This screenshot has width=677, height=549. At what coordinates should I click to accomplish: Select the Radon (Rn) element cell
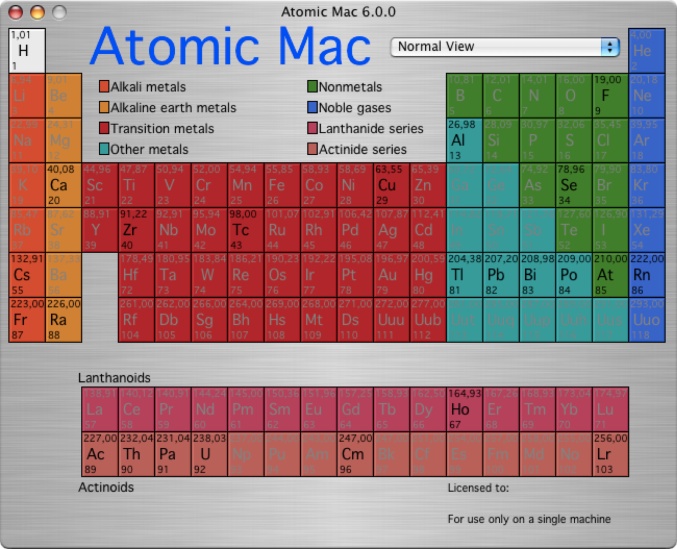646,275
